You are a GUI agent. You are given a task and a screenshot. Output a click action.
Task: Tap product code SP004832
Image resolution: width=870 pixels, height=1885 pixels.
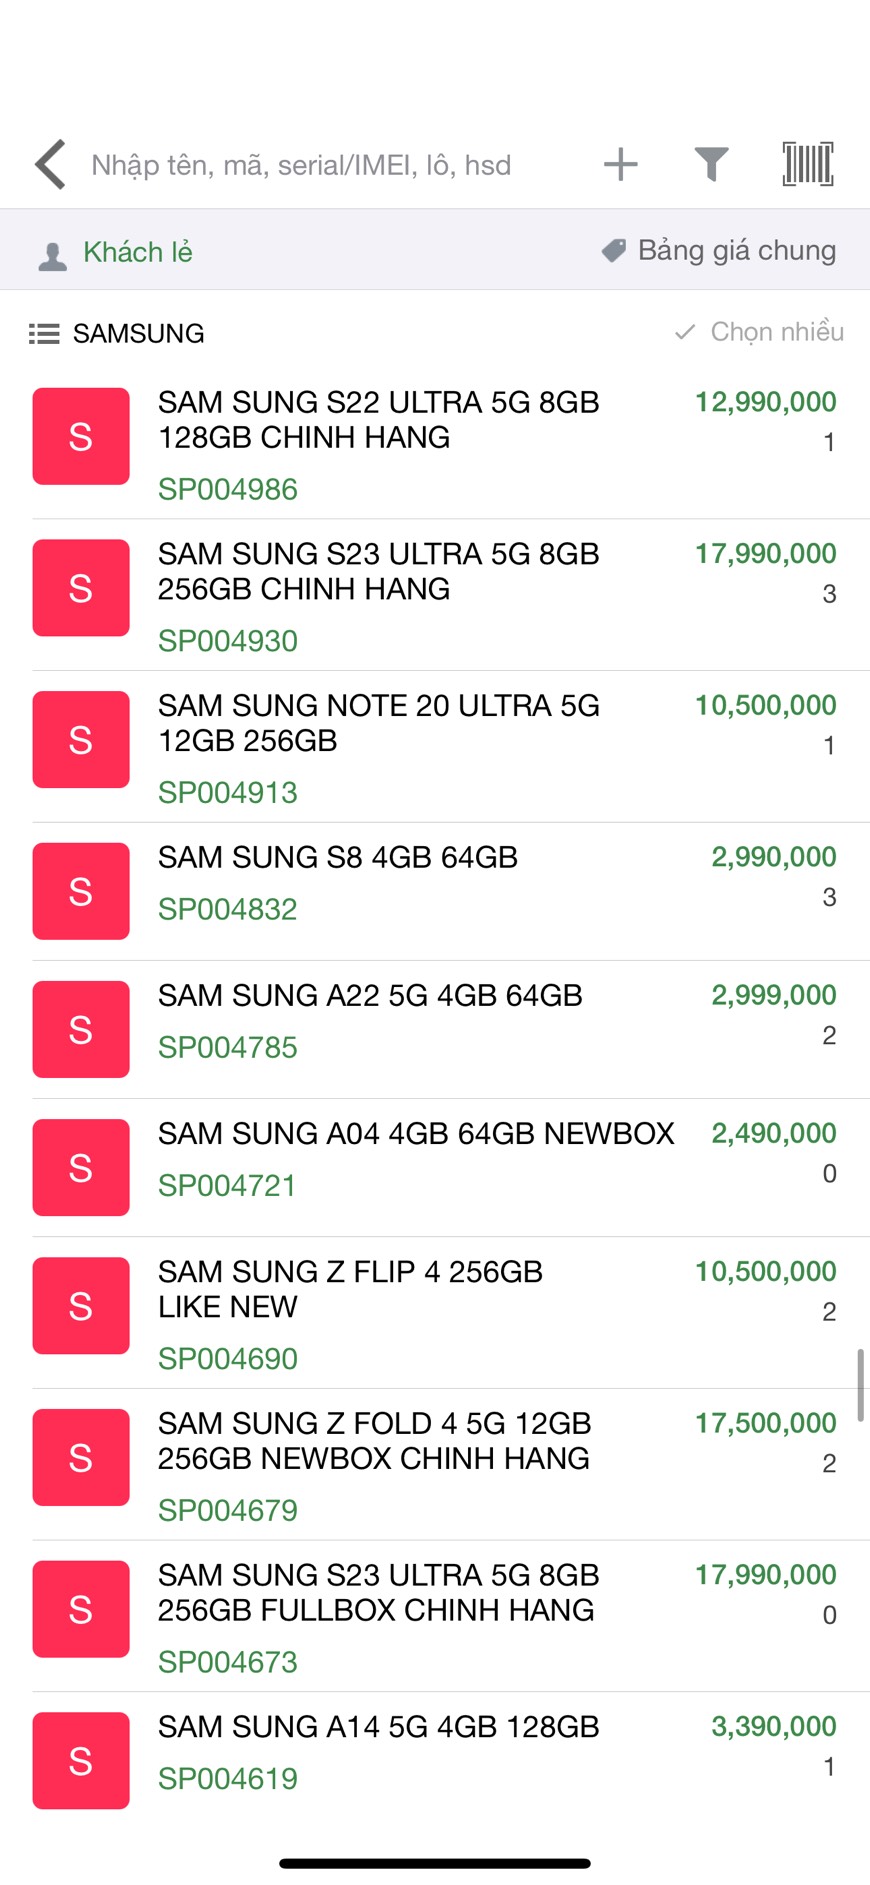[x=228, y=909]
